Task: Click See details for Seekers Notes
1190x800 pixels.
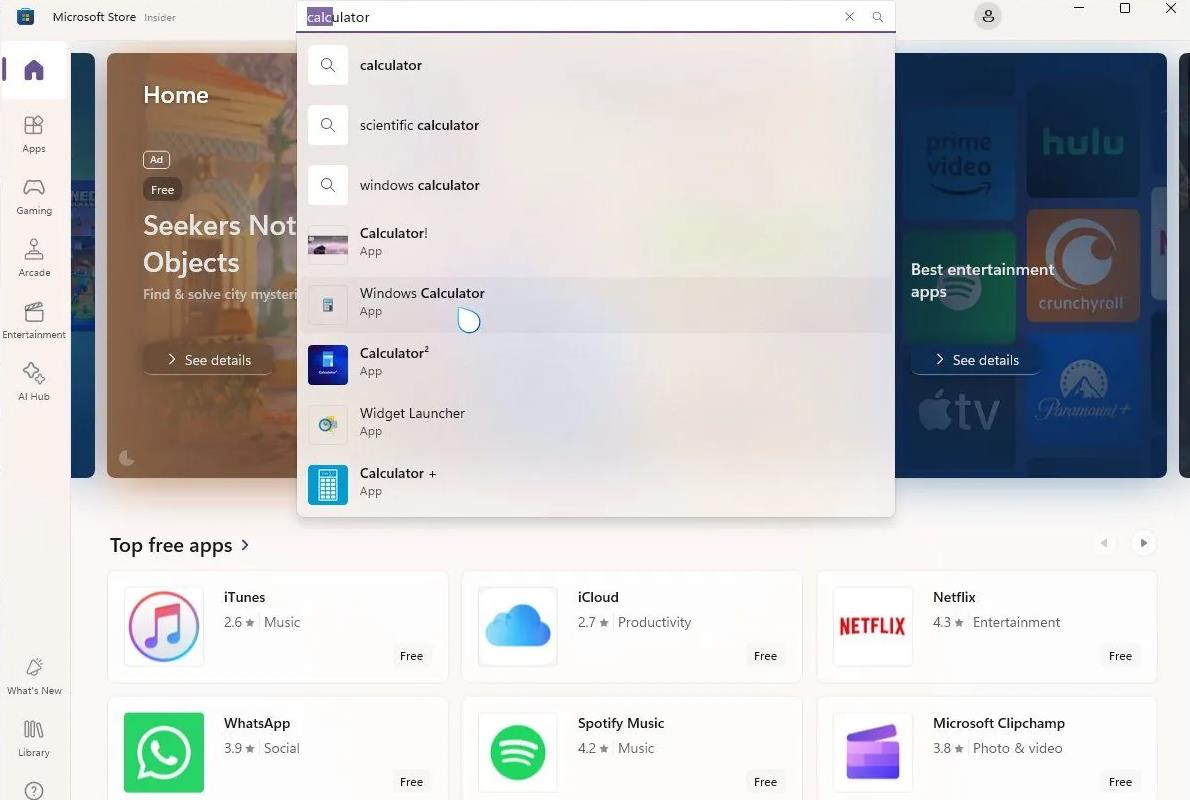Action: click(x=208, y=360)
